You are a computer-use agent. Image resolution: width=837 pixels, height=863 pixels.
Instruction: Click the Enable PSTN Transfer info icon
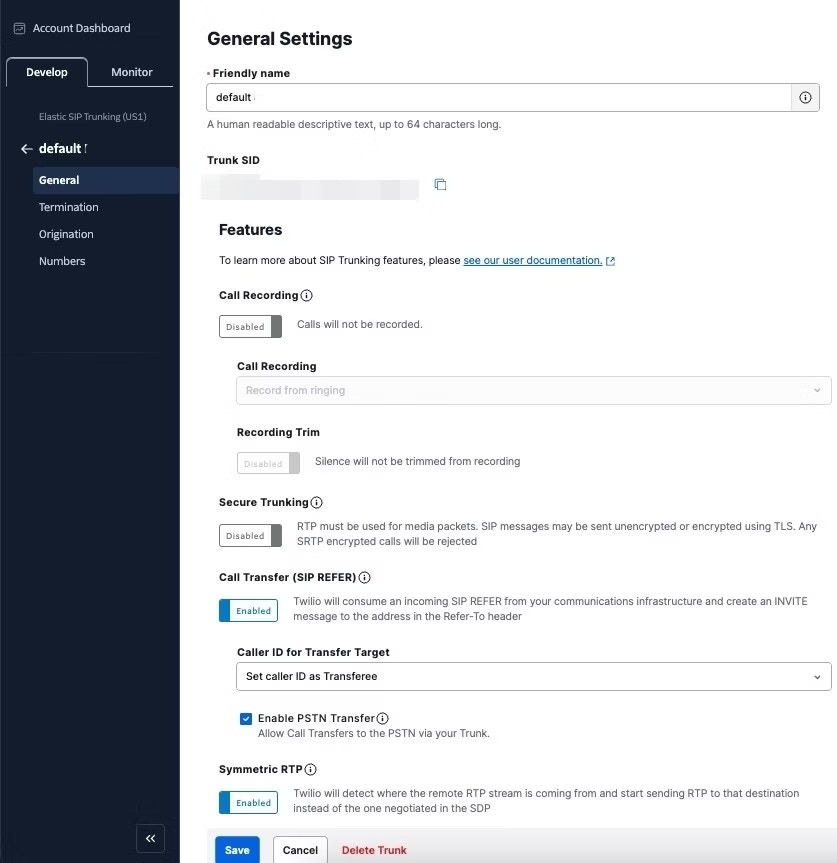[x=381, y=718]
